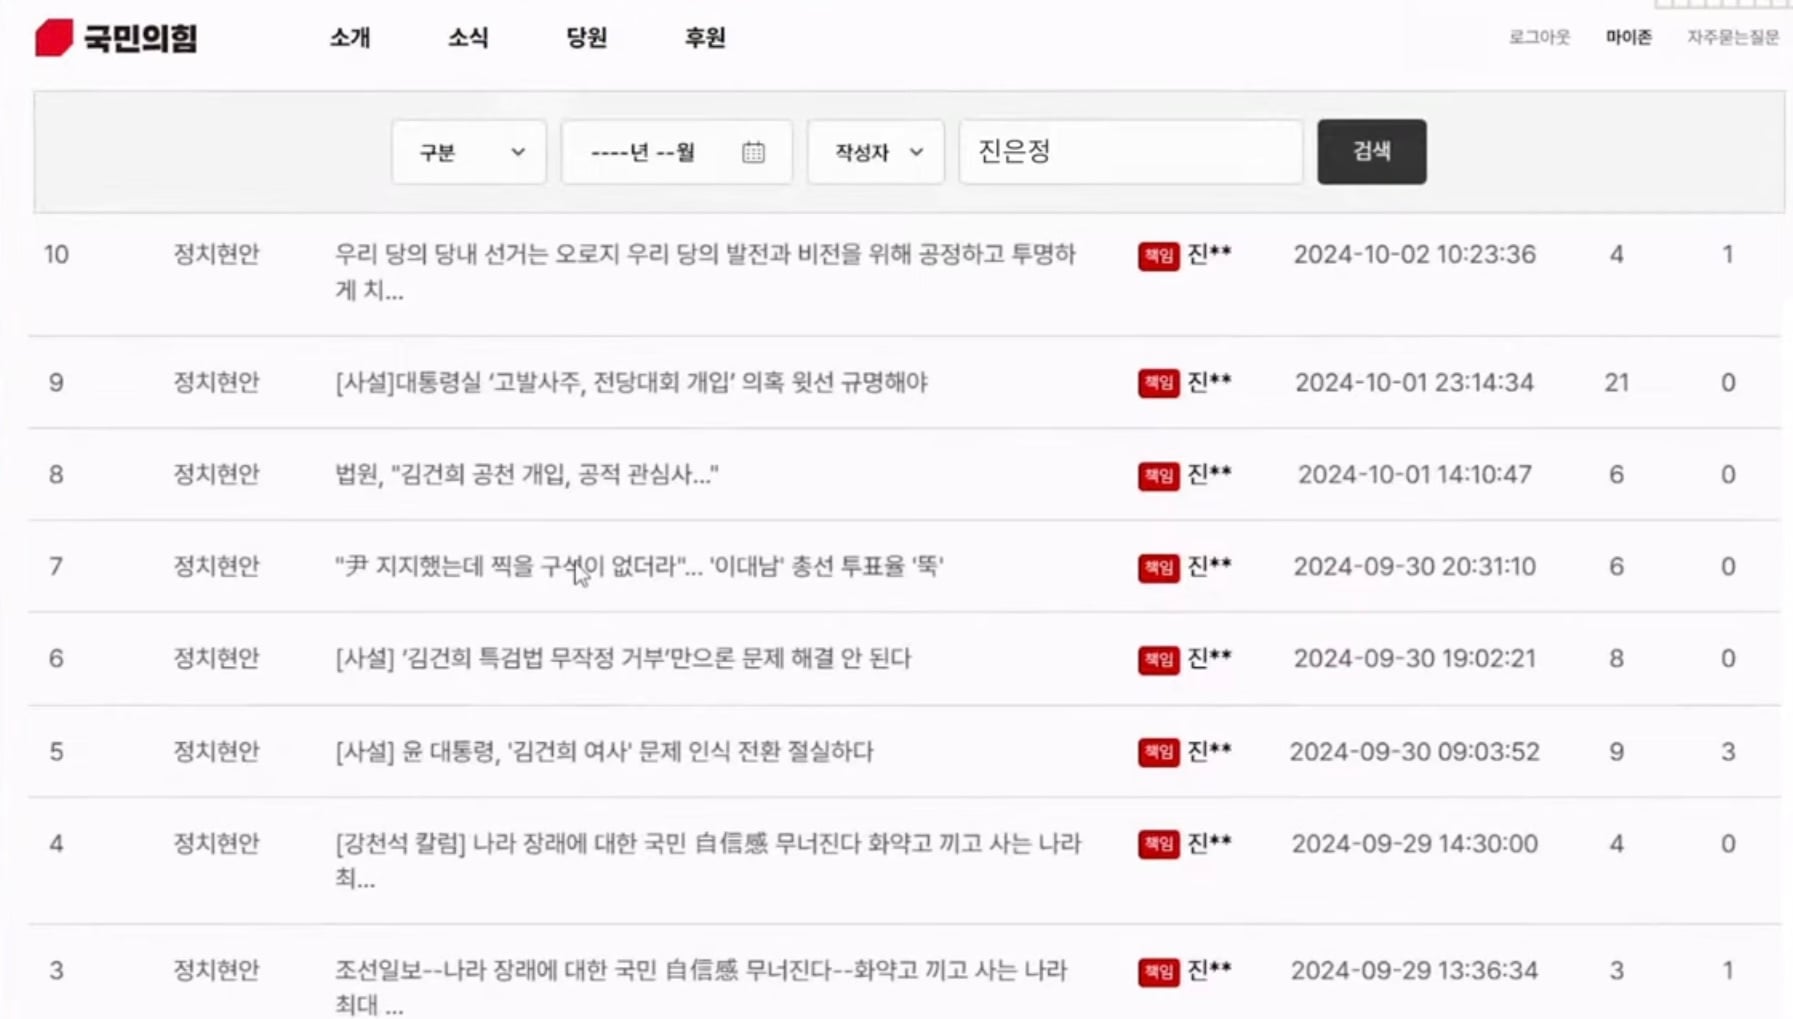
Task: Open post '尹 지지했는데 찍을 구석이 없더라'
Action: [x=639, y=566]
